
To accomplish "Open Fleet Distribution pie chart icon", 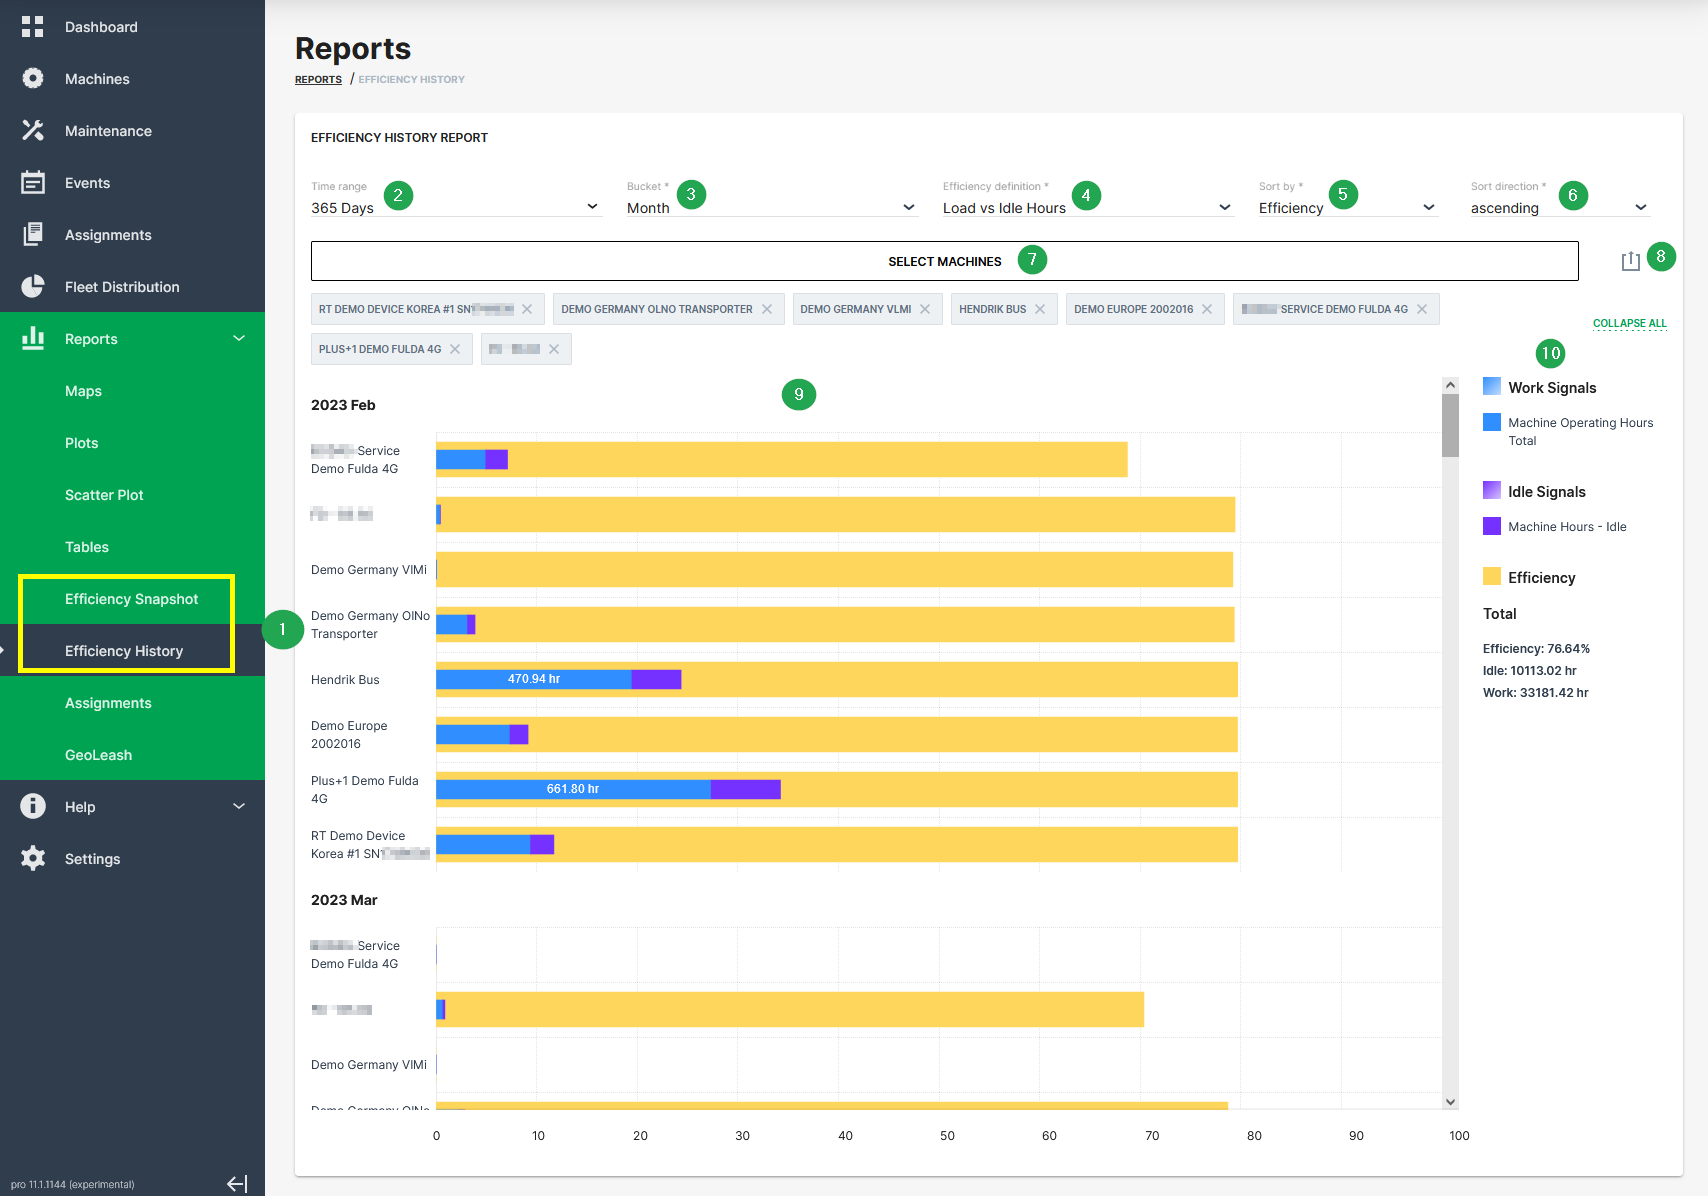I will tap(33, 287).
